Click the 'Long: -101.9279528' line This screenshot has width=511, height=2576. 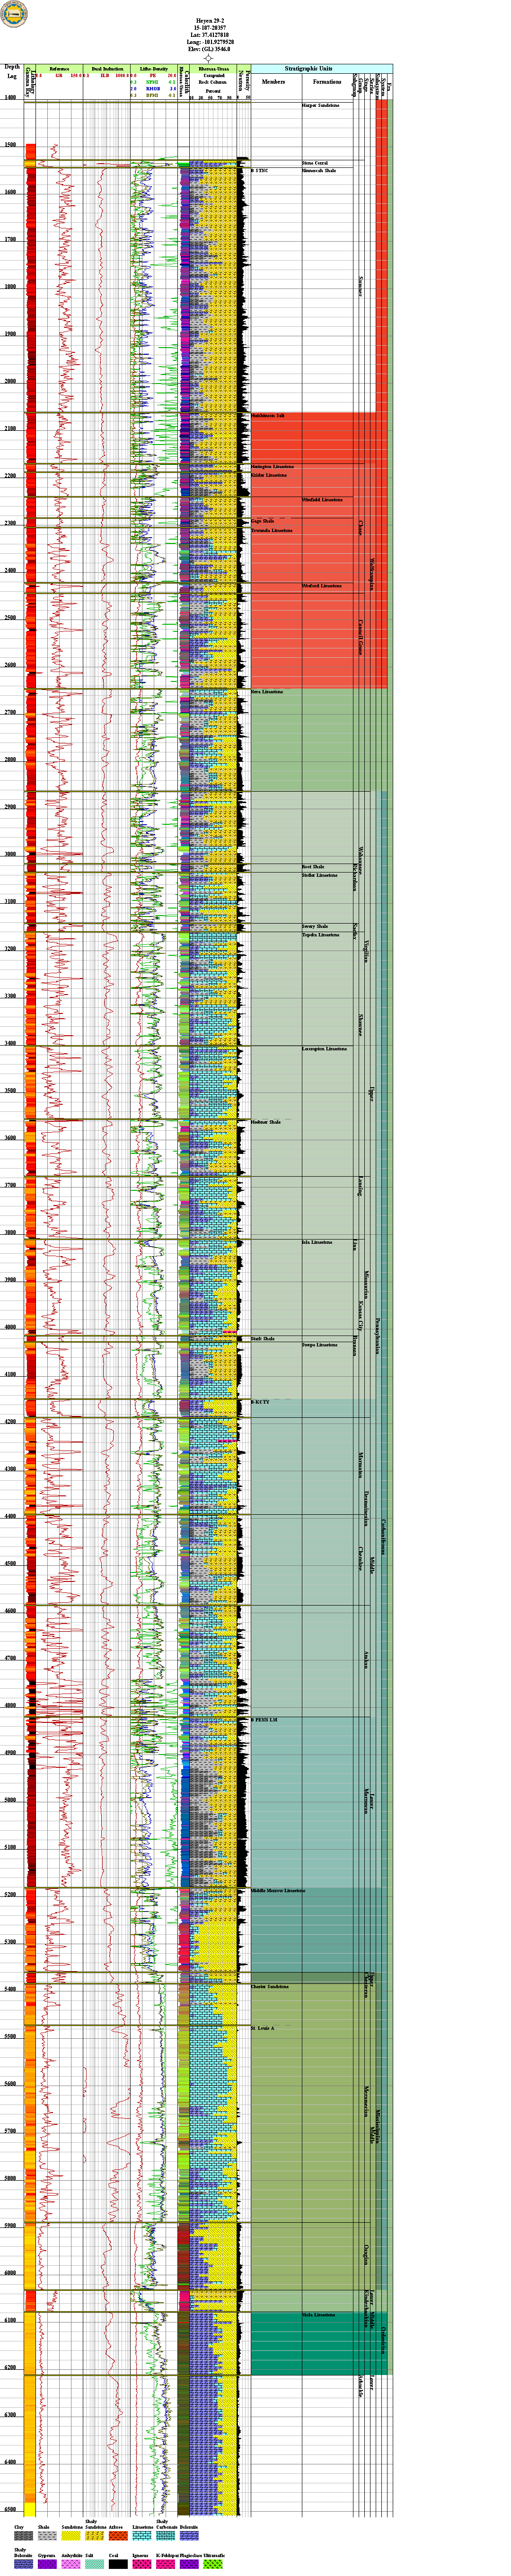click(x=209, y=41)
